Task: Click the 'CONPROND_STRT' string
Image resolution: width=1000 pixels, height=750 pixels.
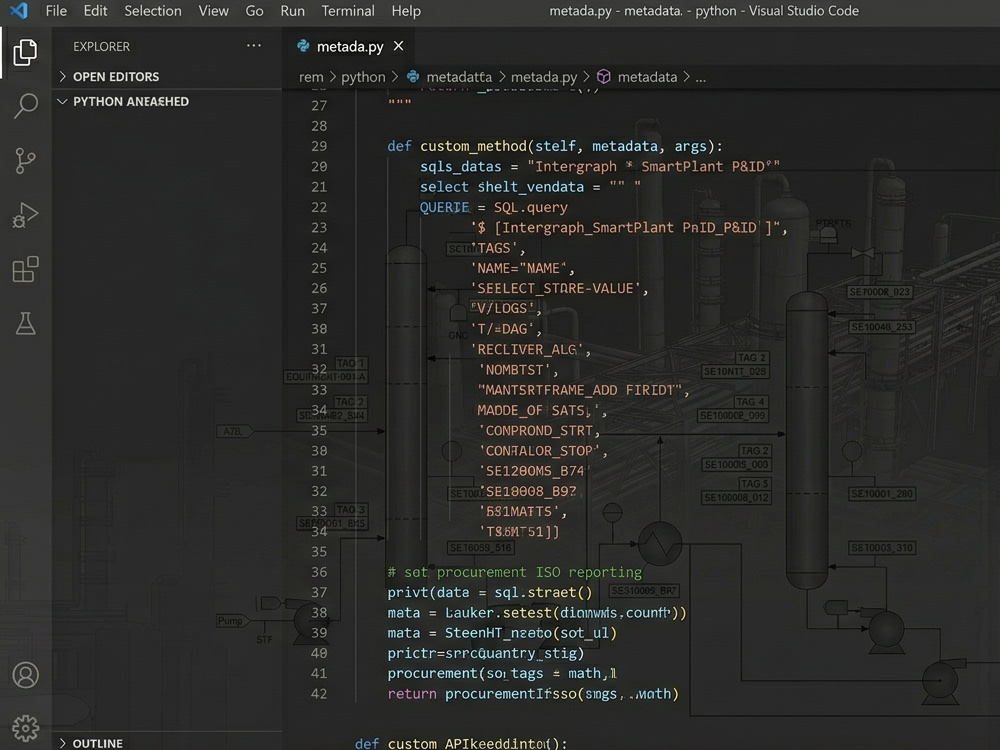Action: pyautogui.click(x=536, y=430)
